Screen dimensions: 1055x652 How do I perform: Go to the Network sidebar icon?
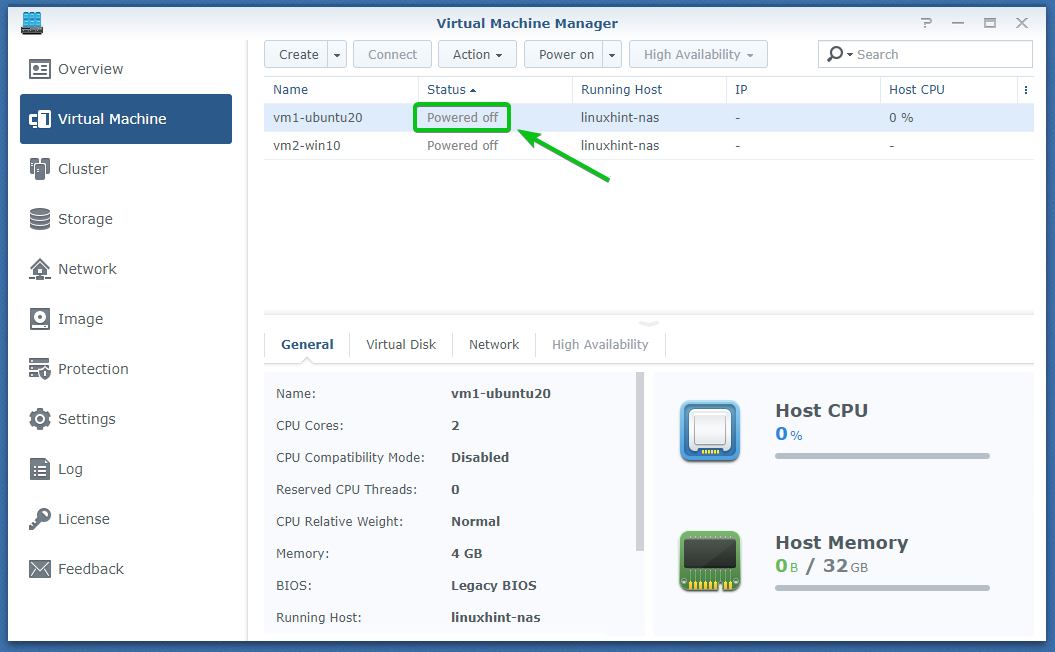(40, 269)
